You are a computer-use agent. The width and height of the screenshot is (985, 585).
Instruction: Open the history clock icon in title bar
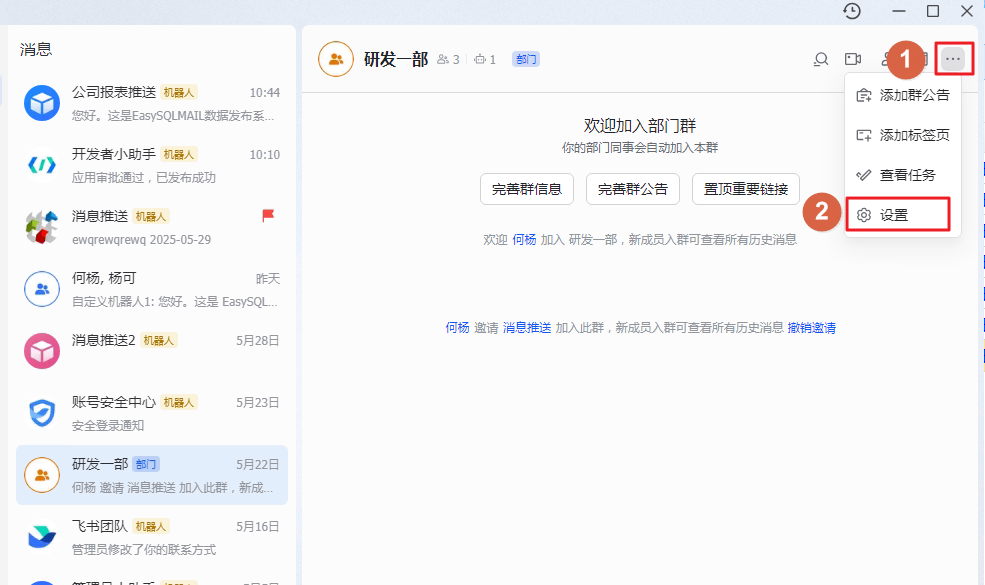[852, 11]
